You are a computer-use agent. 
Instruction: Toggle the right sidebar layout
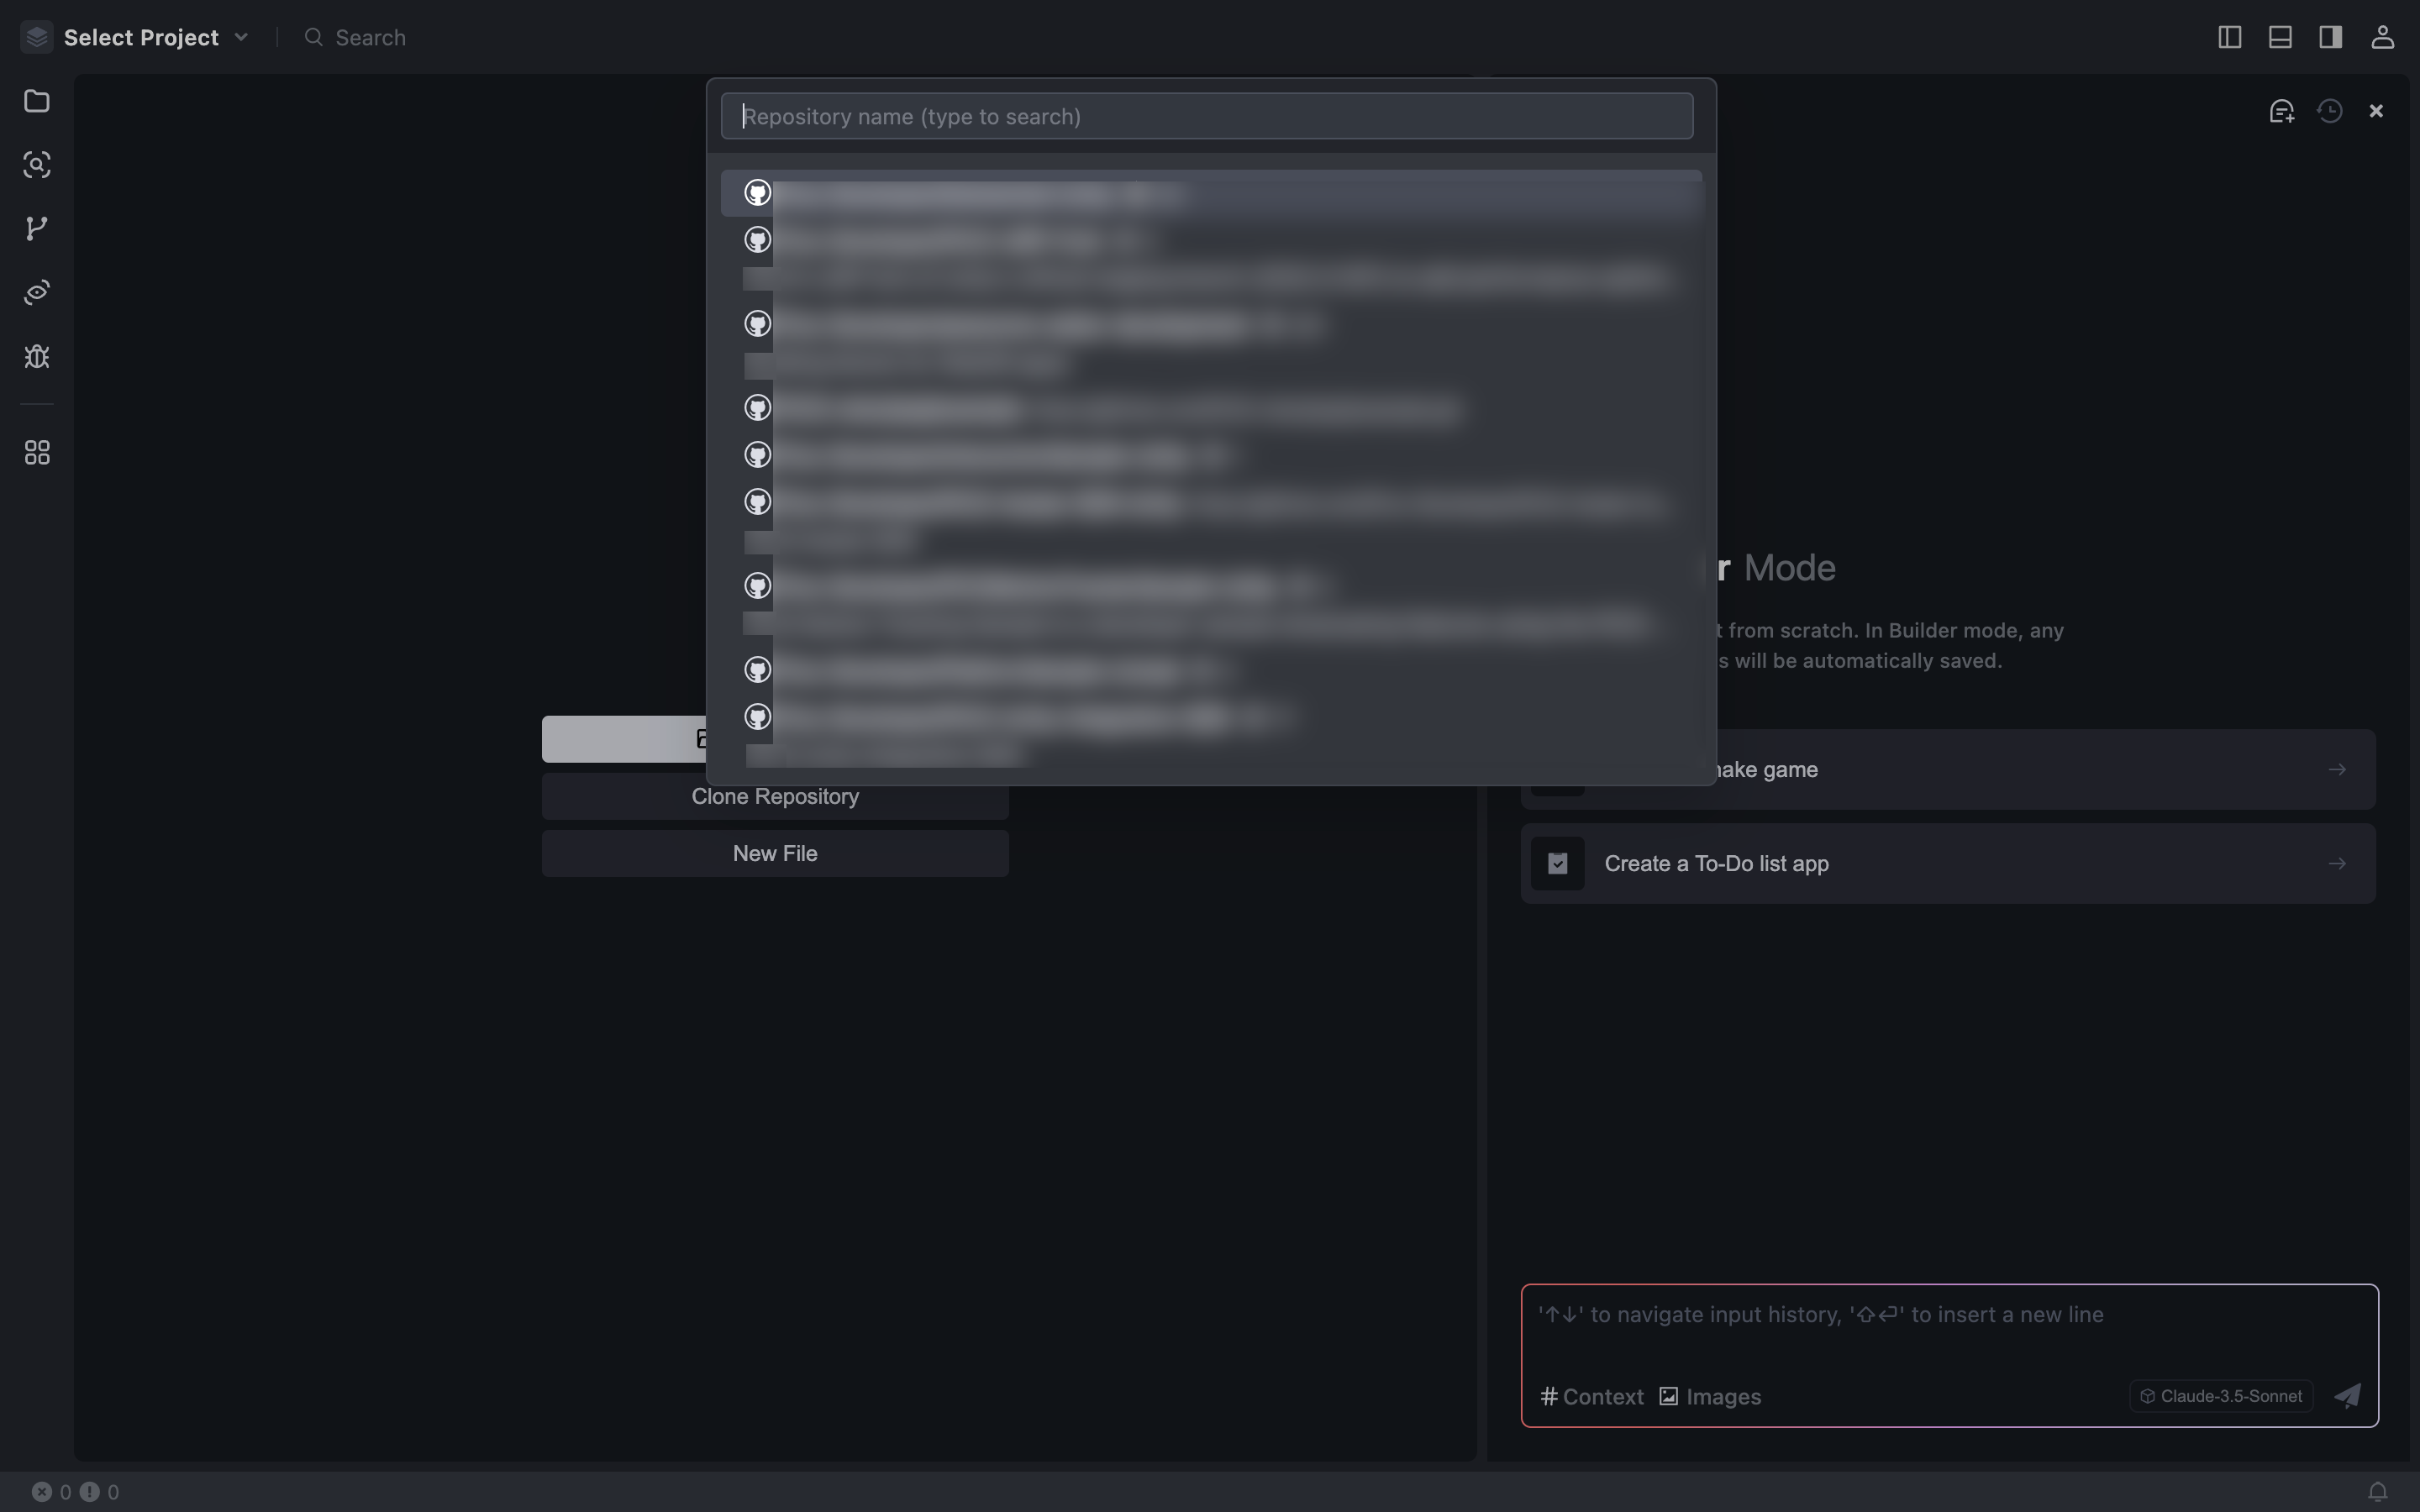coord(2331,37)
